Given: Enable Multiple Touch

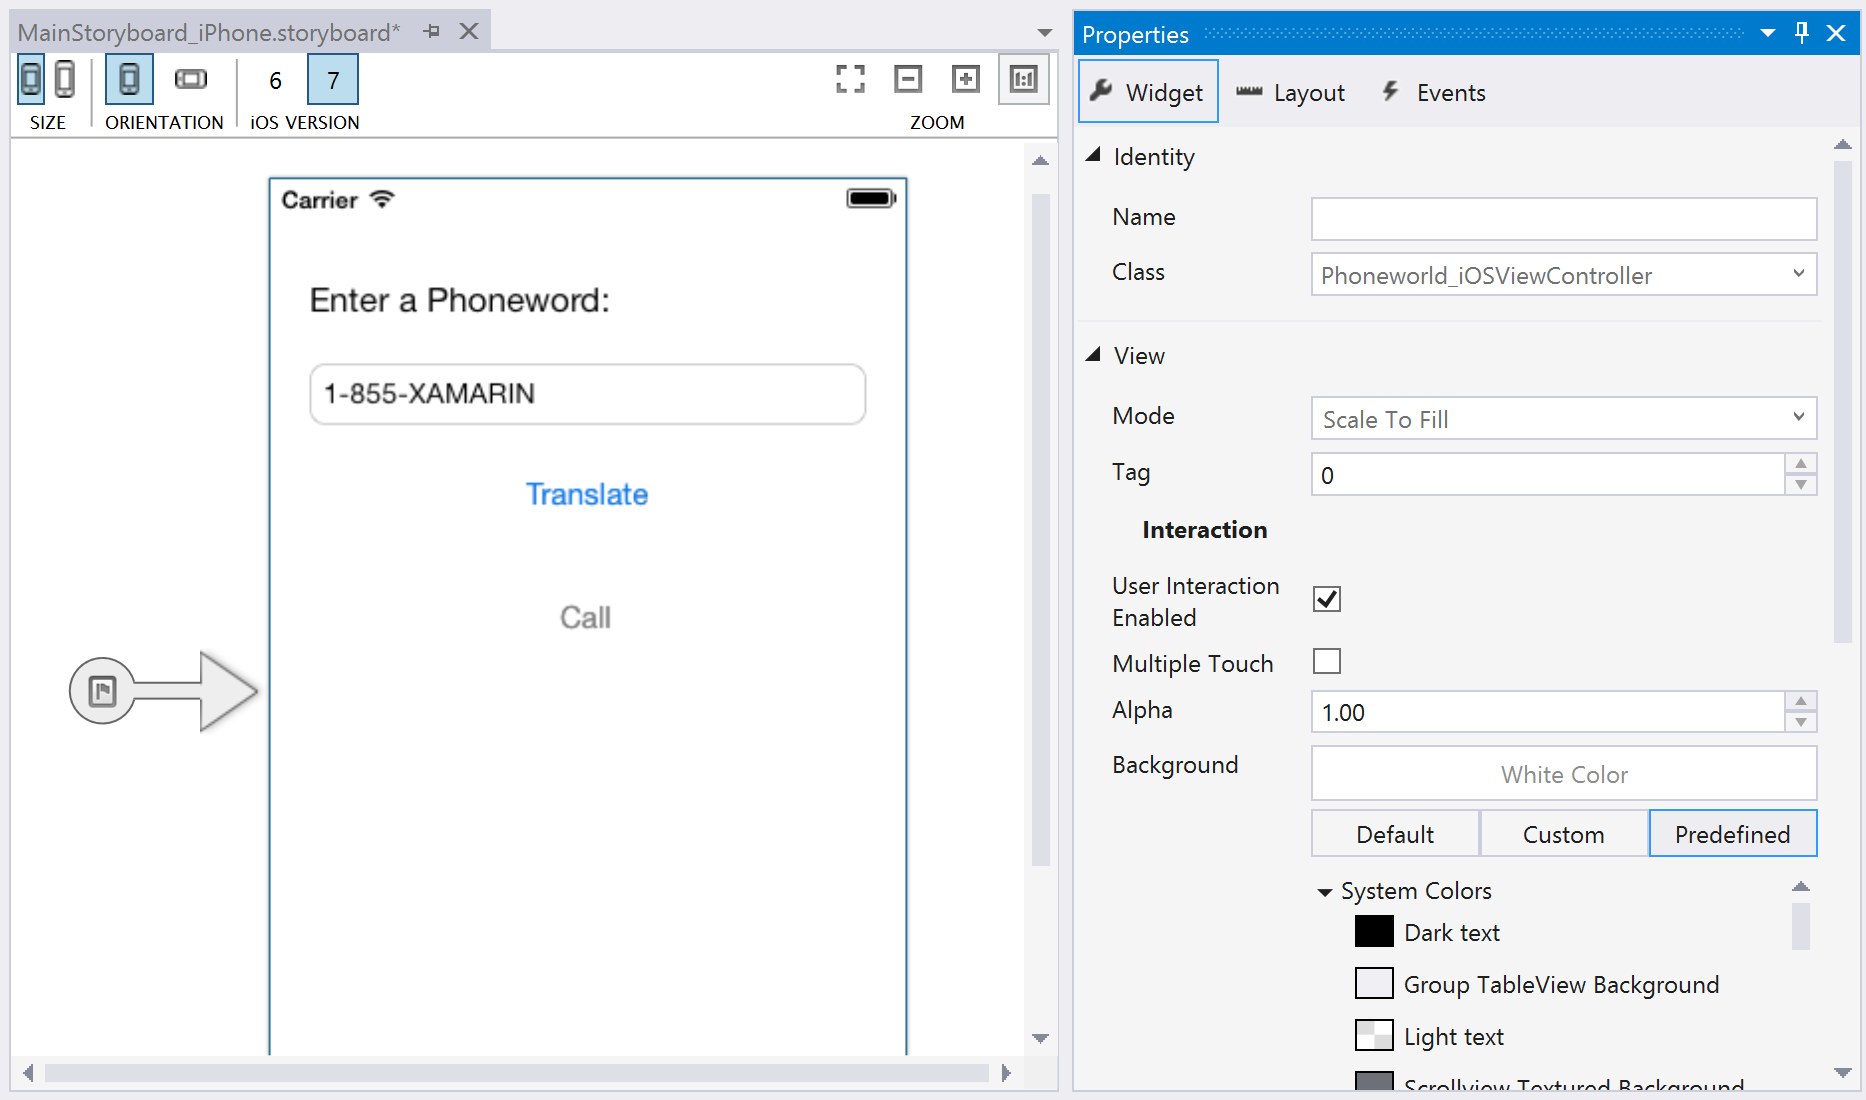Looking at the screenshot, I should click(1326, 661).
